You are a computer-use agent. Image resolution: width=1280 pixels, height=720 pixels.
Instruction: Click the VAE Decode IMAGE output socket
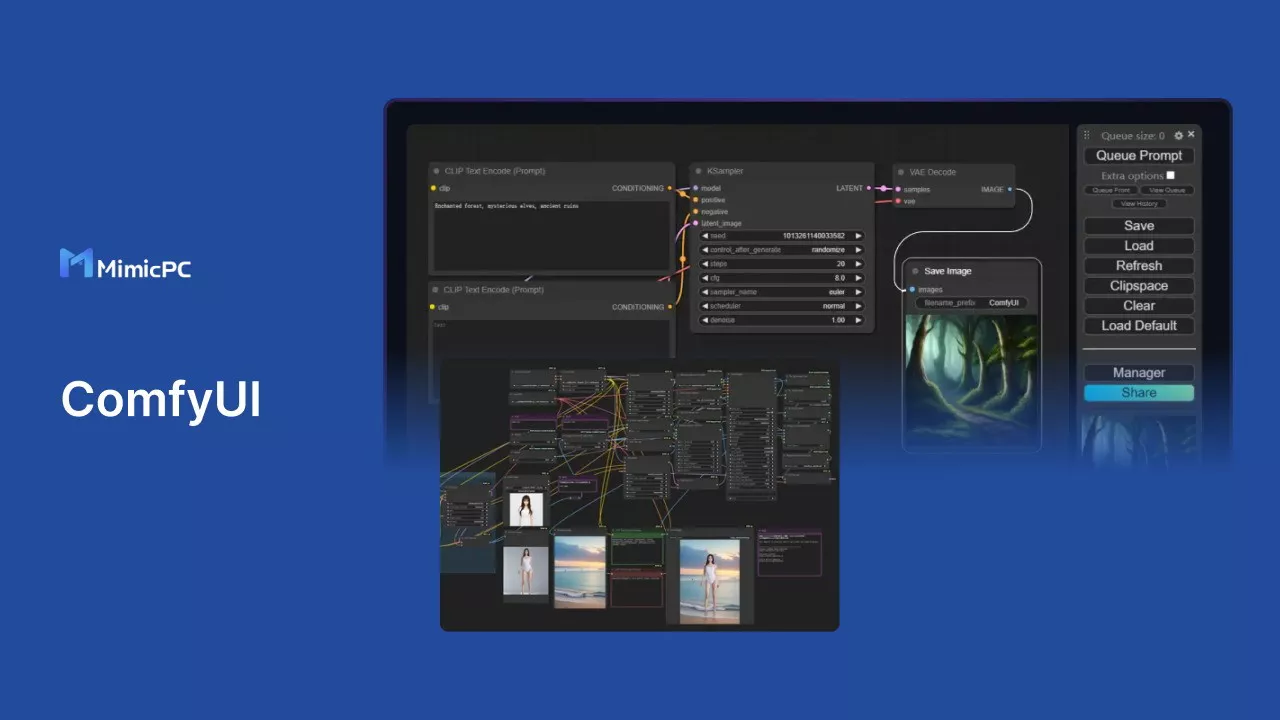pyautogui.click(x=1010, y=188)
